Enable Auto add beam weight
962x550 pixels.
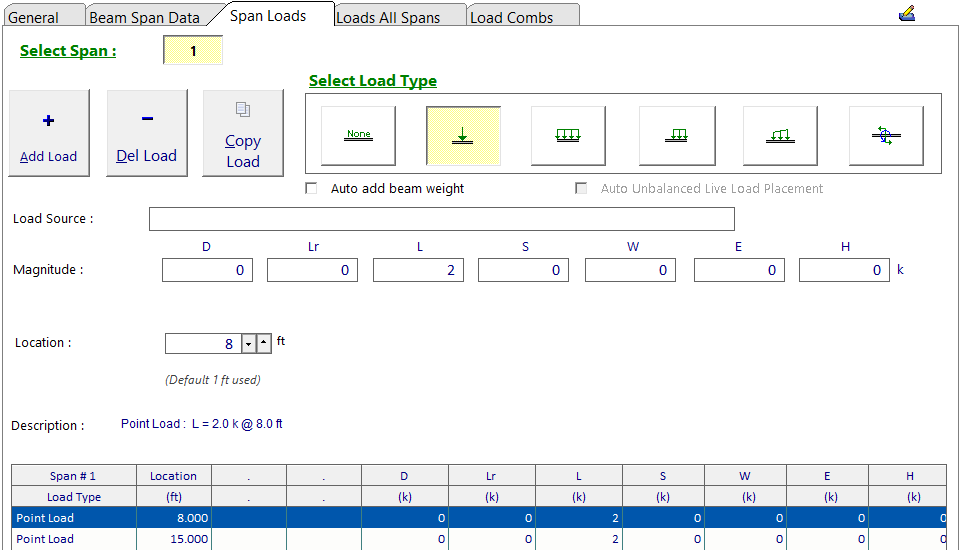(312, 188)
